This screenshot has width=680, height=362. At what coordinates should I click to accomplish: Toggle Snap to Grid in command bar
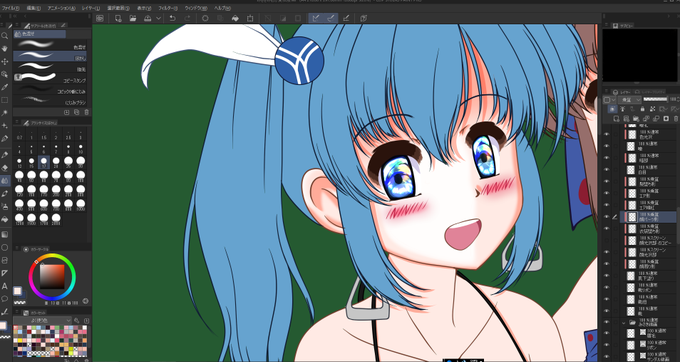pos(346,18)
